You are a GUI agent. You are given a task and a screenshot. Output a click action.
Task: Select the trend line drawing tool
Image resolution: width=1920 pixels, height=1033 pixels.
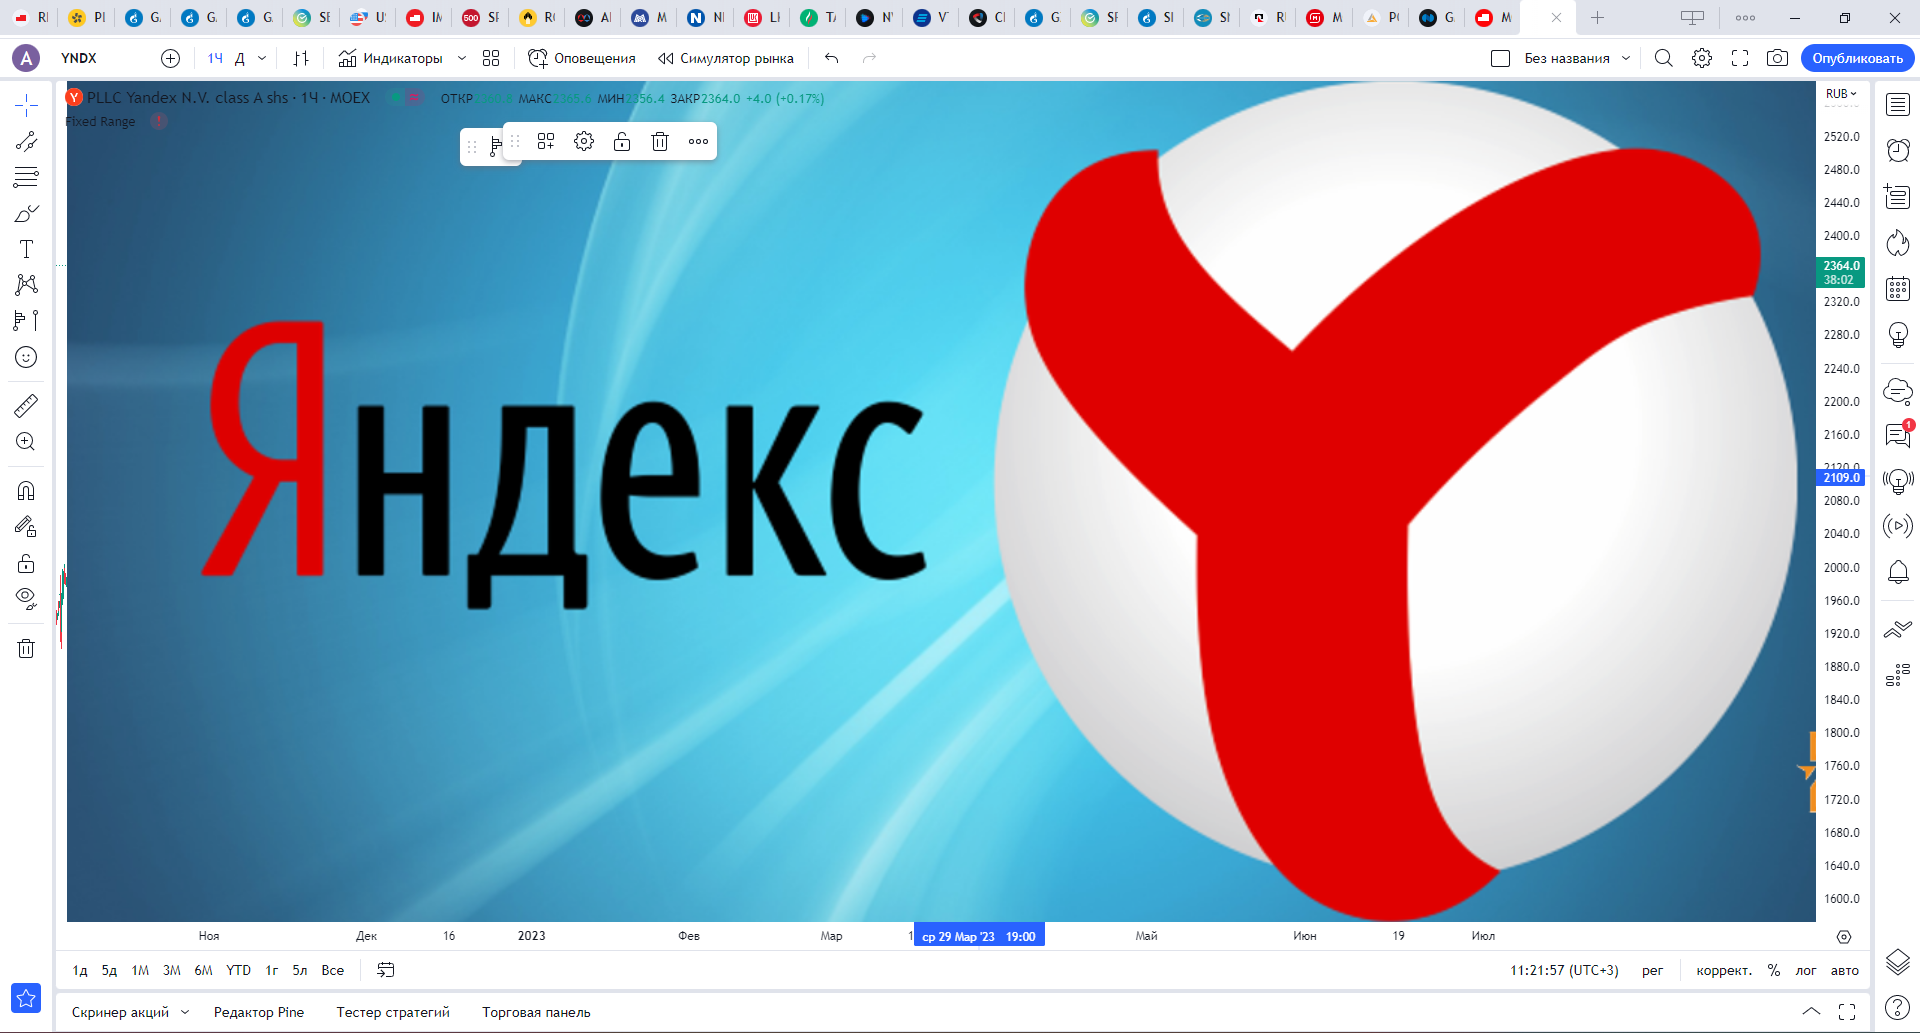(26, 141)
